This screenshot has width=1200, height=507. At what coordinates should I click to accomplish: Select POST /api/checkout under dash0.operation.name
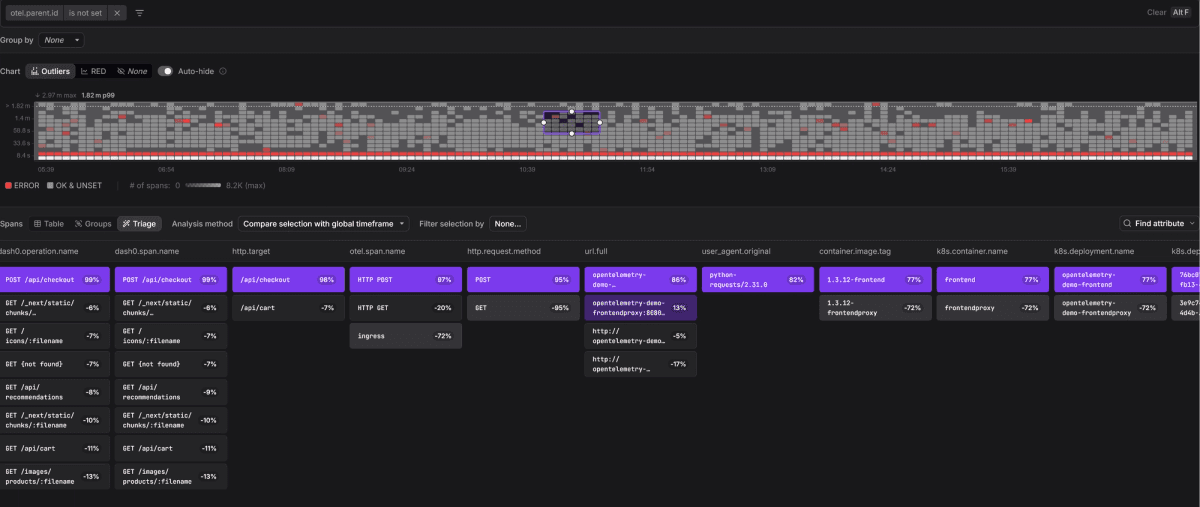coord(55,280)
